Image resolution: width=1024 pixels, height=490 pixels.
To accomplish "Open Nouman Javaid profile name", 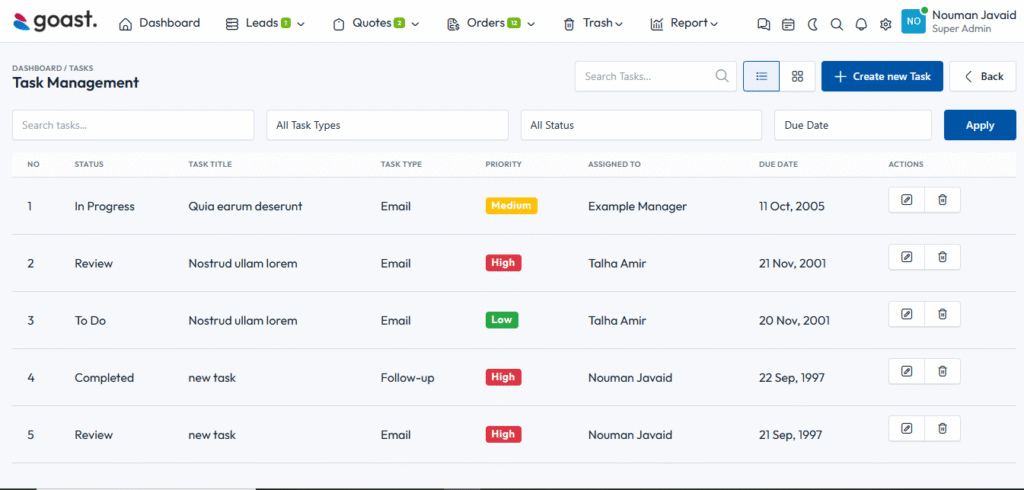I will (974, 15).
